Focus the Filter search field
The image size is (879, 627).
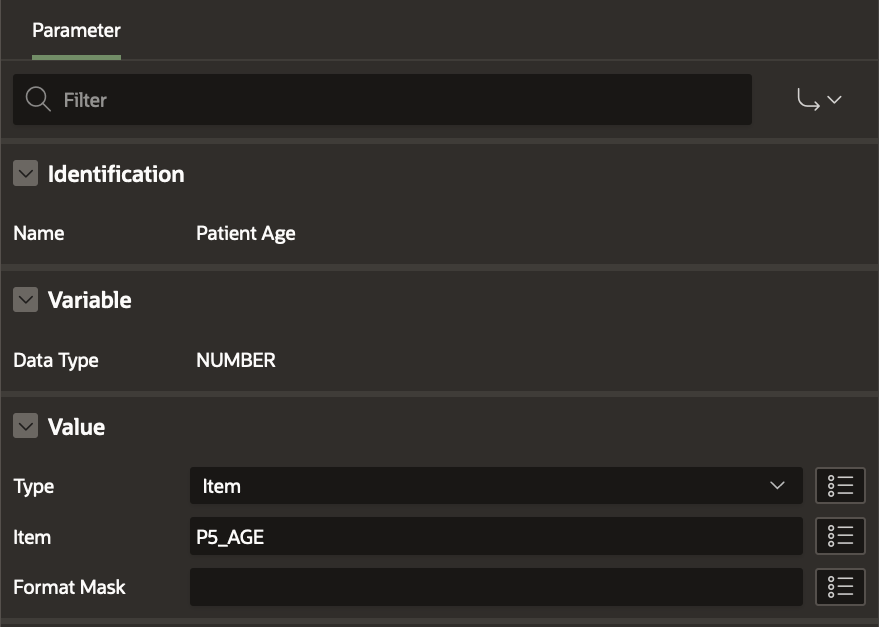coord(400,100)
